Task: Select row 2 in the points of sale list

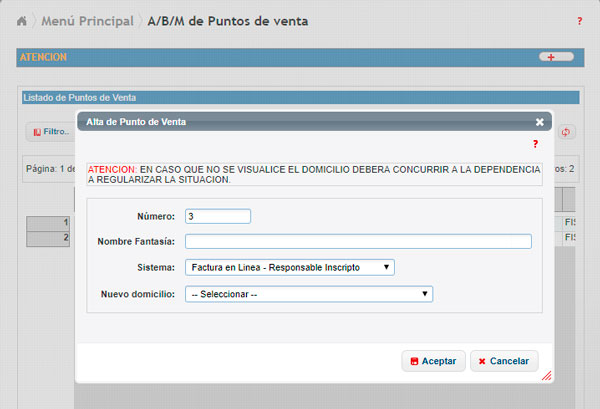Action: point(48,239)
